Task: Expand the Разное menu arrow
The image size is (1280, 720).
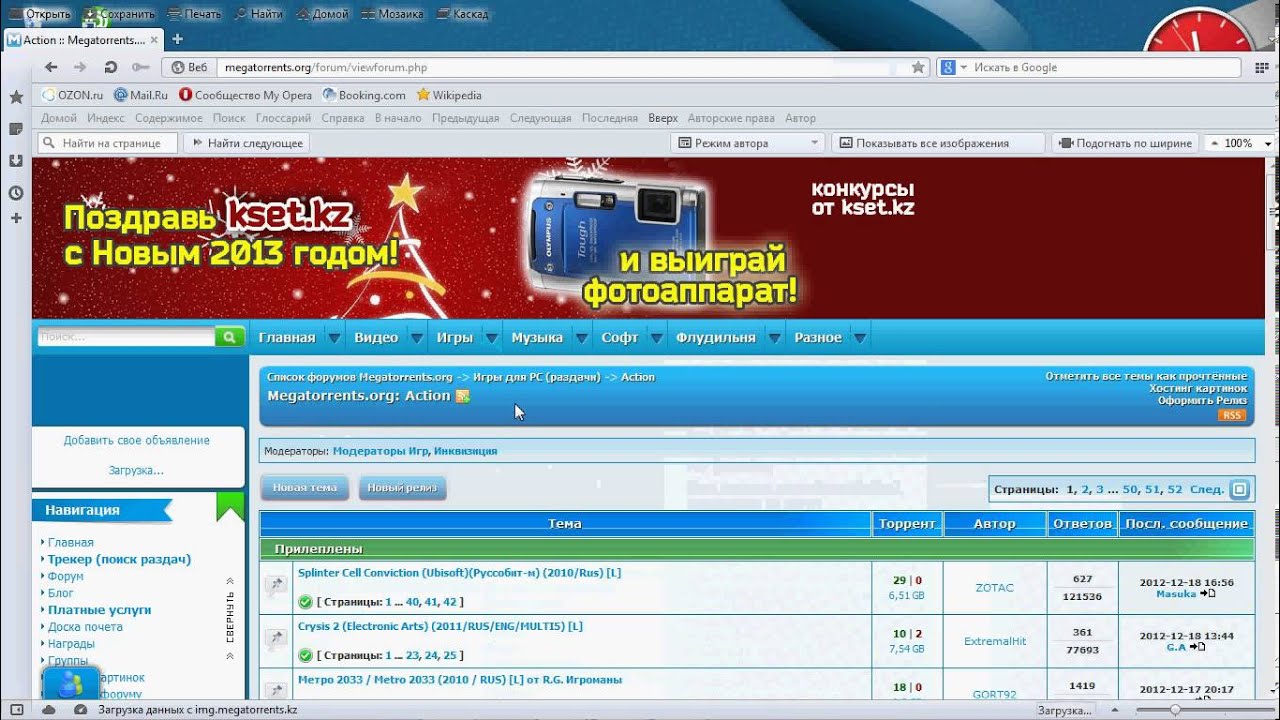Action: click(x=860, y=338)
